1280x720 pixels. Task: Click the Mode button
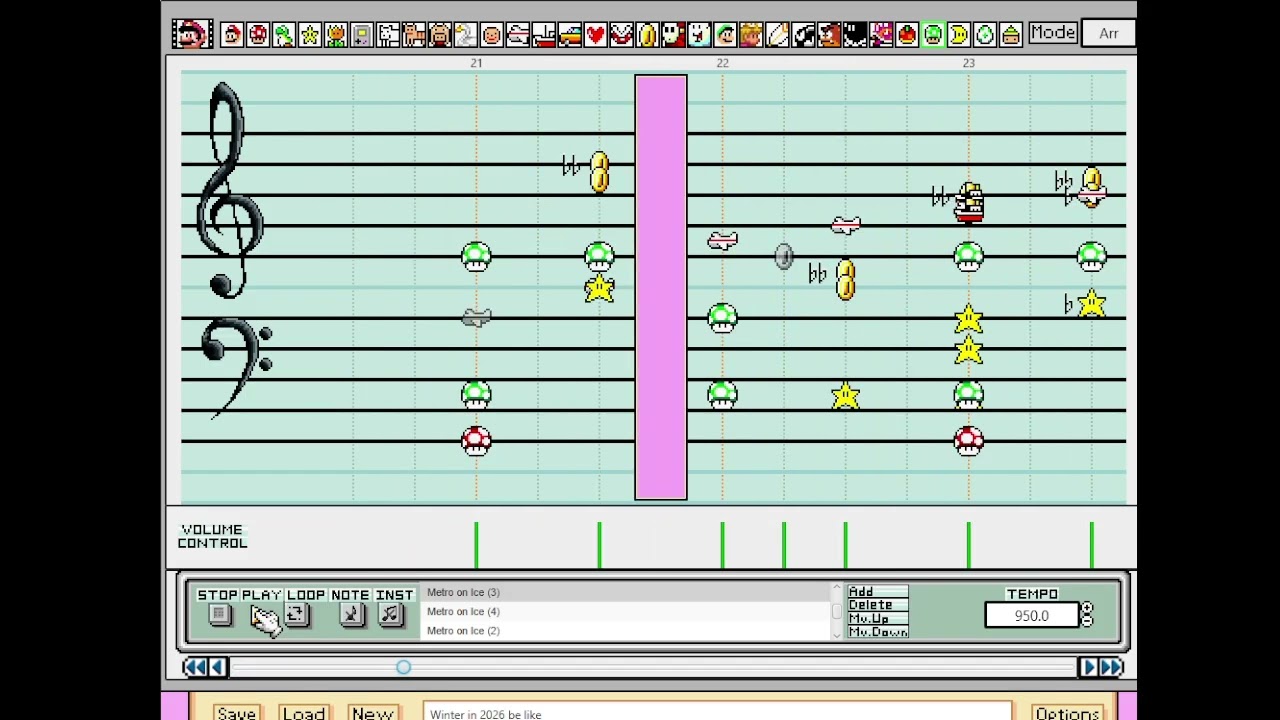click(x=1053, y=33)
